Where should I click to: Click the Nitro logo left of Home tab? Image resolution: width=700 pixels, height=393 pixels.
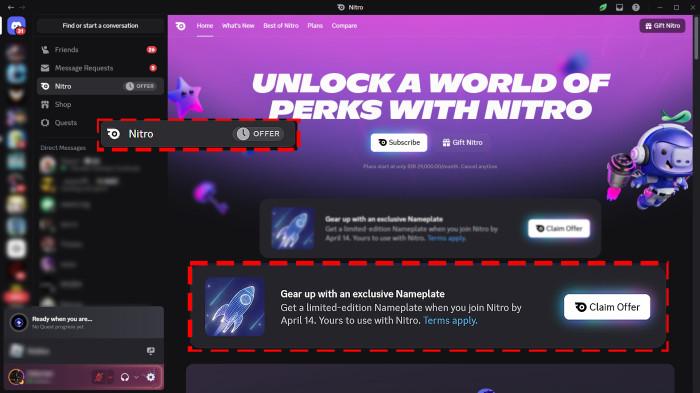point(181,26)
